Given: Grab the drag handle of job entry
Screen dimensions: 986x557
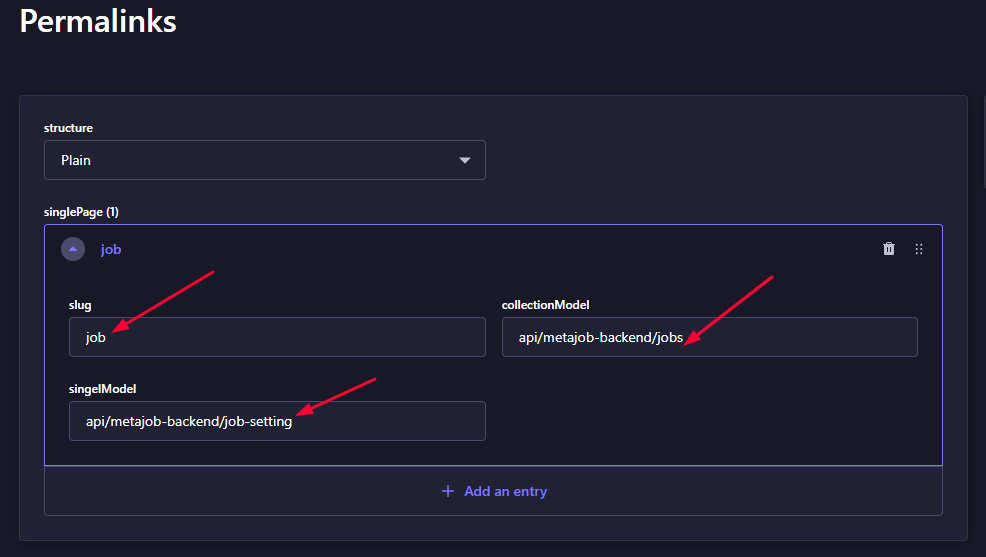Looking at the screenshot, I should coord(919,249).
